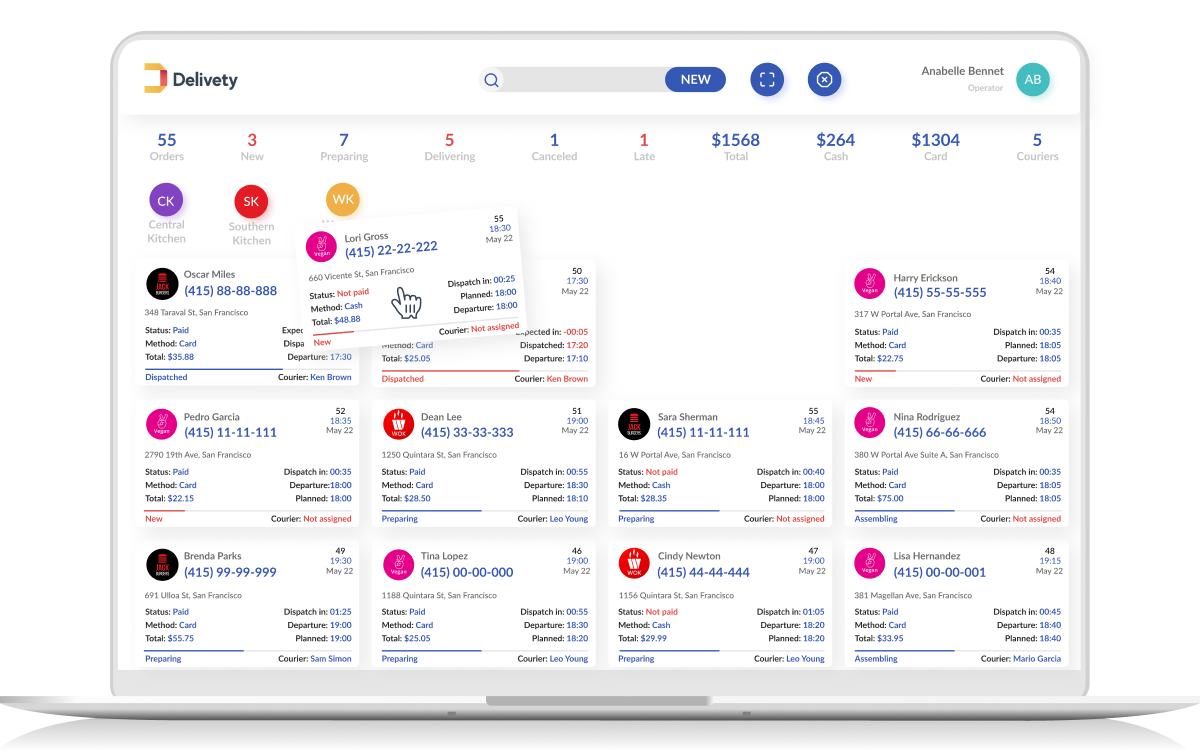Click inside the search input field
This screenshot has height=753, width=1200.
click(583, 80)
